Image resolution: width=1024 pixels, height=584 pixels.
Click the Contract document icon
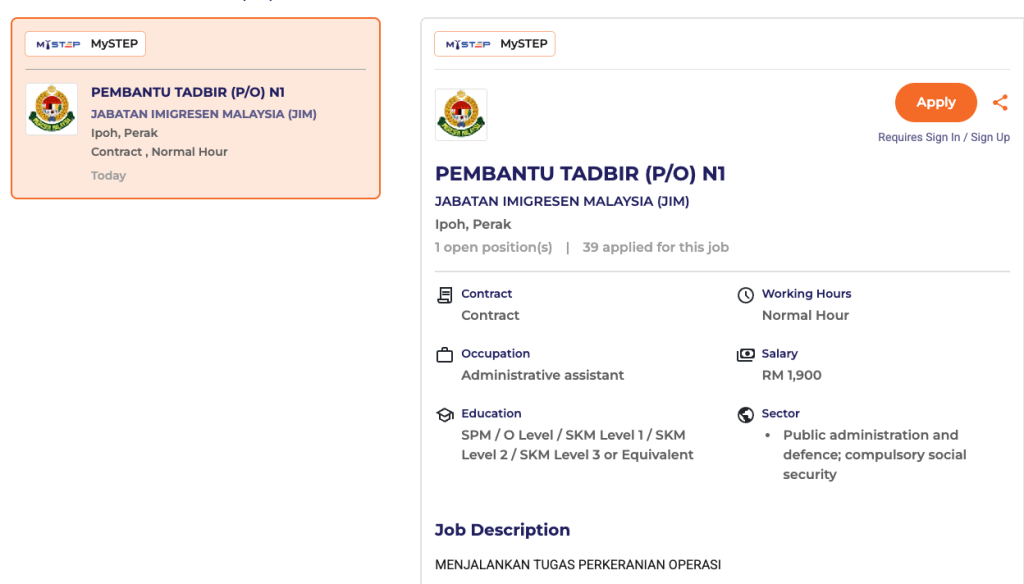[445, 295]
